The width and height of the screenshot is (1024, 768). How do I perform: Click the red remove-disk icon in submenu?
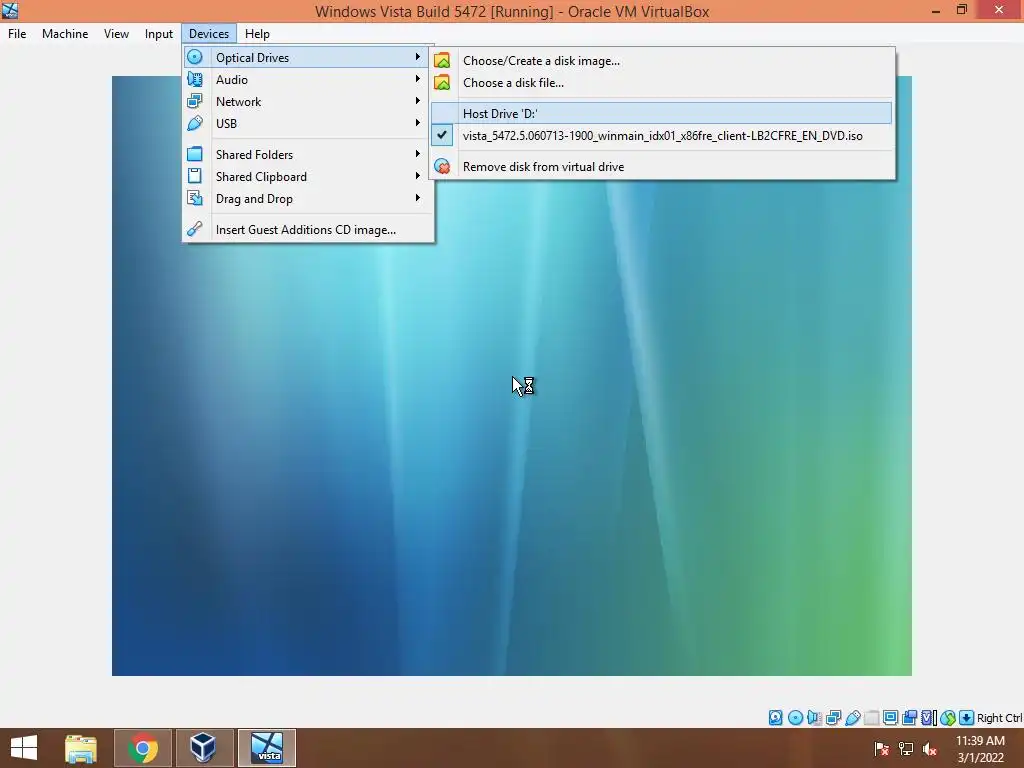click(442, 167)
